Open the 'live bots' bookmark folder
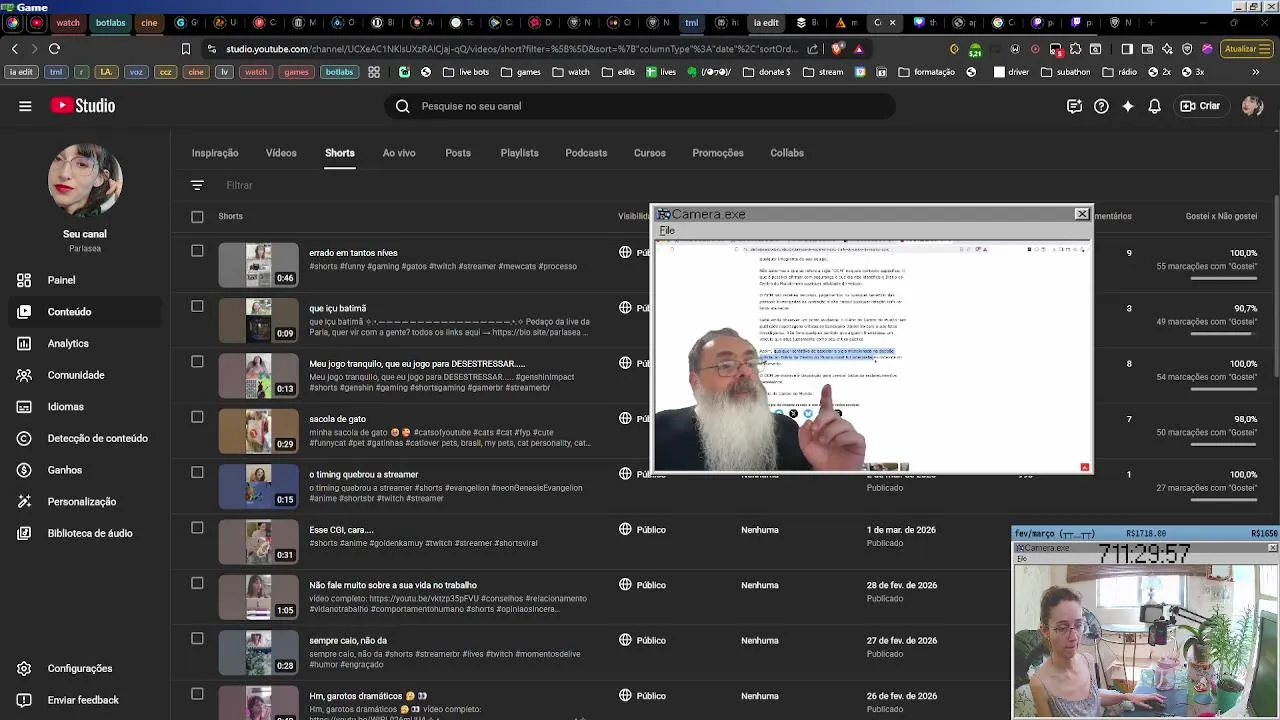 point(466,72)
